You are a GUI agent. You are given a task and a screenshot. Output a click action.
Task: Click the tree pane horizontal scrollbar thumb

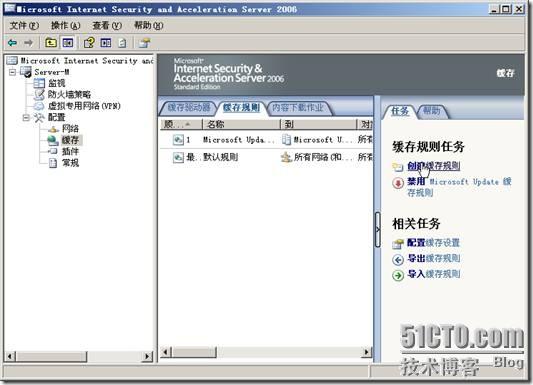pos(52,356)
